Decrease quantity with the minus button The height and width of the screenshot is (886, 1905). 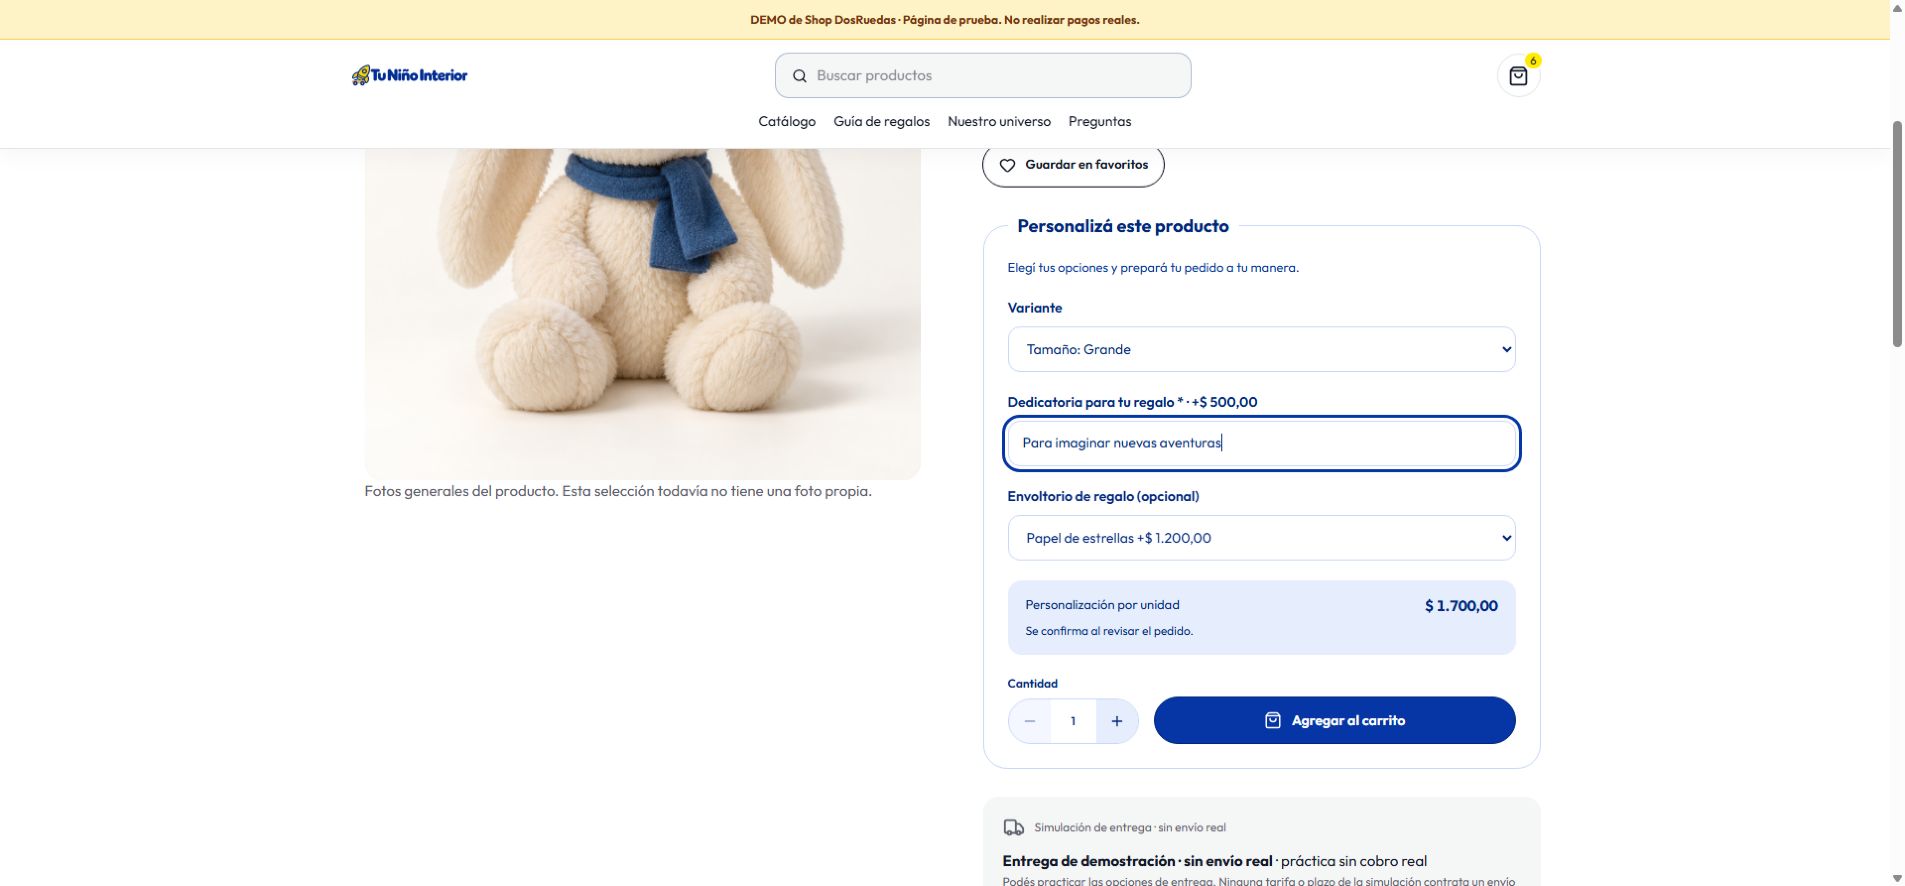pyautogui.click(x=1030, y=721)
